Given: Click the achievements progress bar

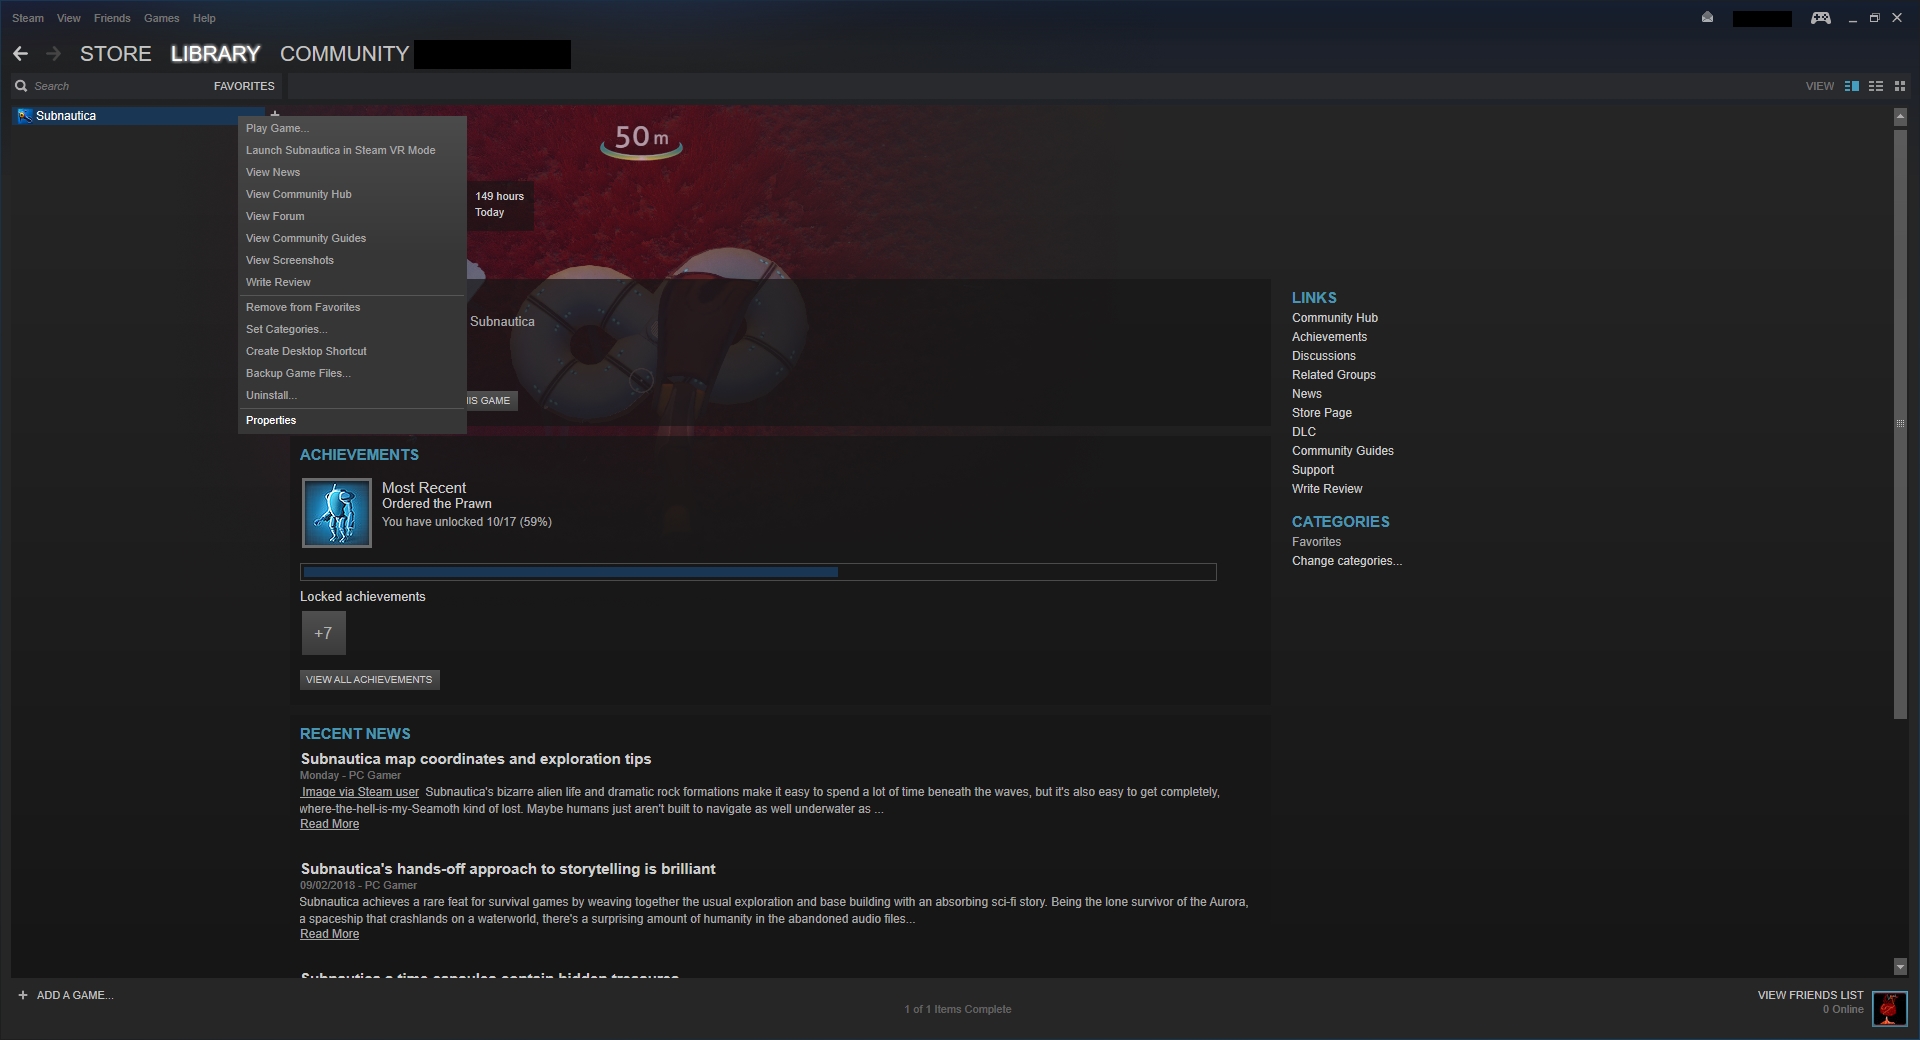Looking at the screenshot, I should (758, 572).
